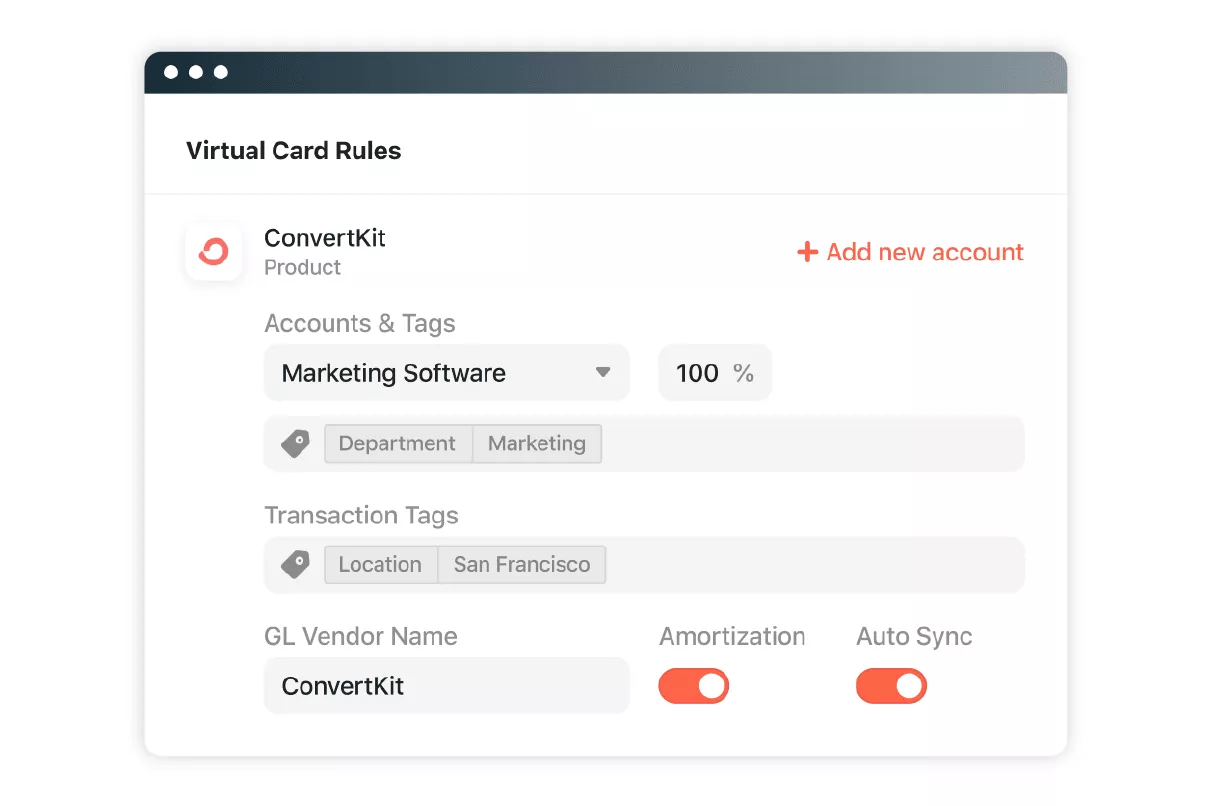
Task: Click the Virtual Card Rules heading
Action: (294, 151)
